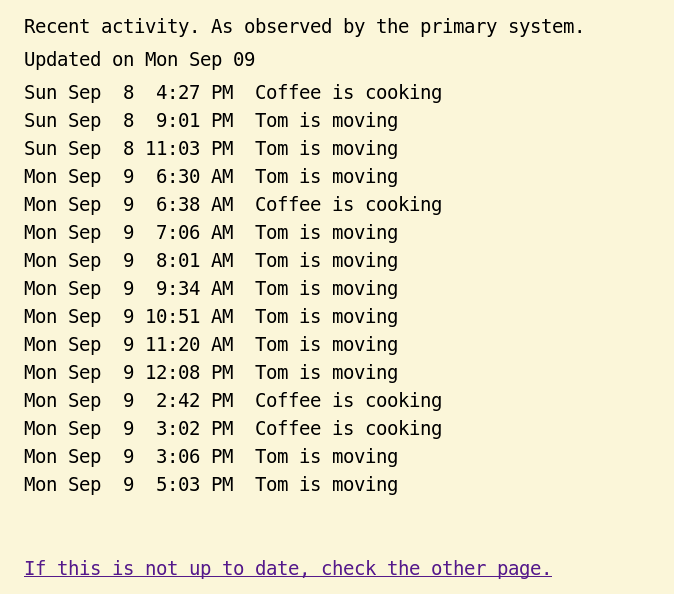This screenshot has height=594, width=674.
Task: Select the Mon 5:03 PM Tom is moving entry
Action: 210,485
